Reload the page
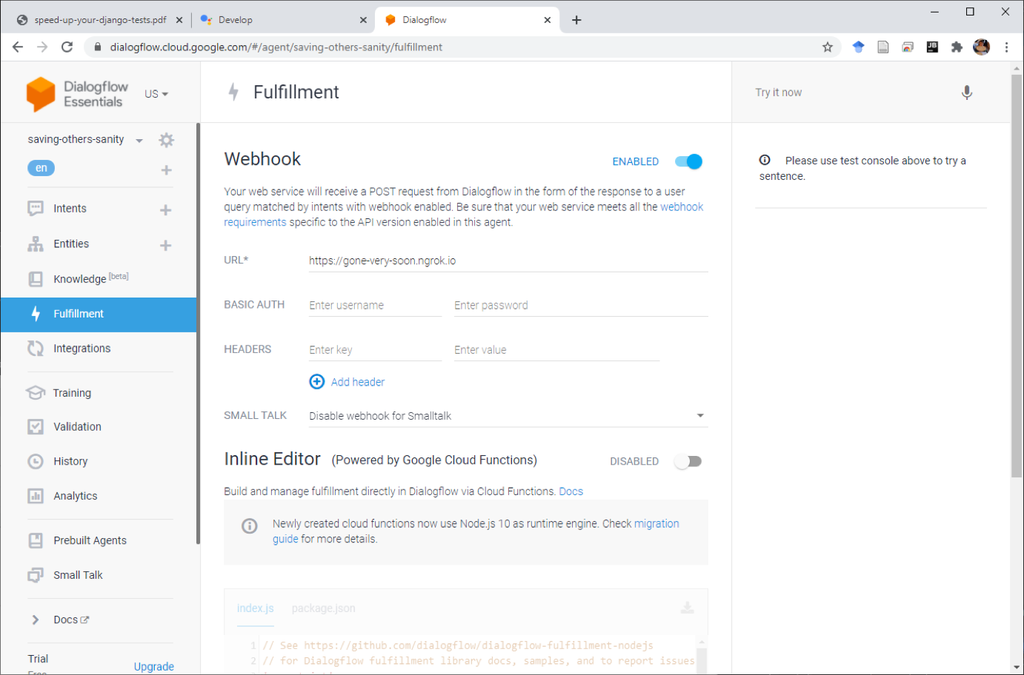 coord(67,47)
